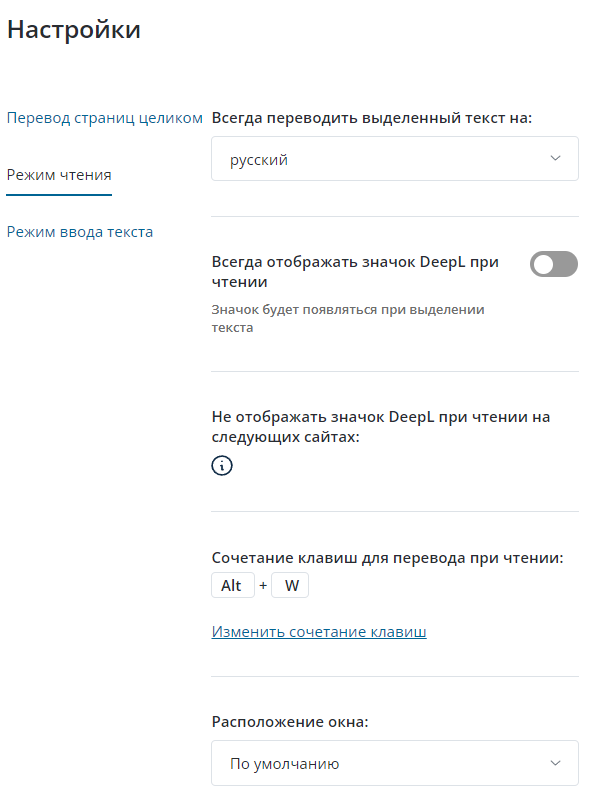Open the Перевод страниц целиком section

click(105, 118)
